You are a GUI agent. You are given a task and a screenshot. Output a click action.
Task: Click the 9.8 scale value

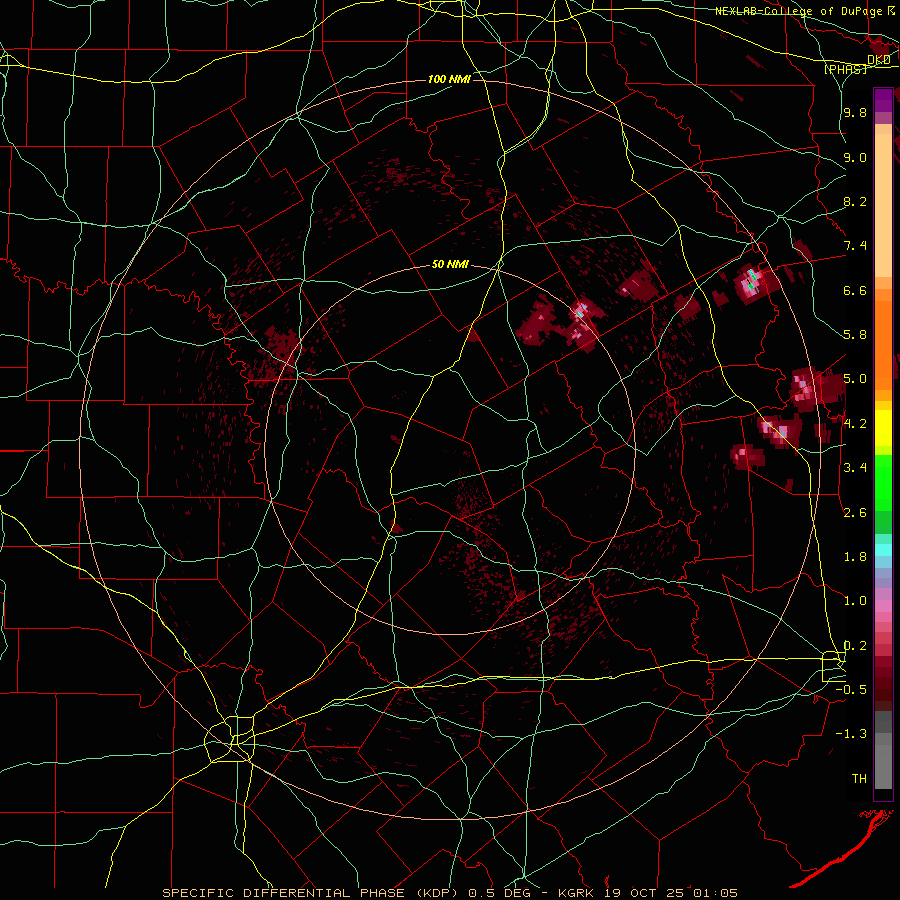855,112
